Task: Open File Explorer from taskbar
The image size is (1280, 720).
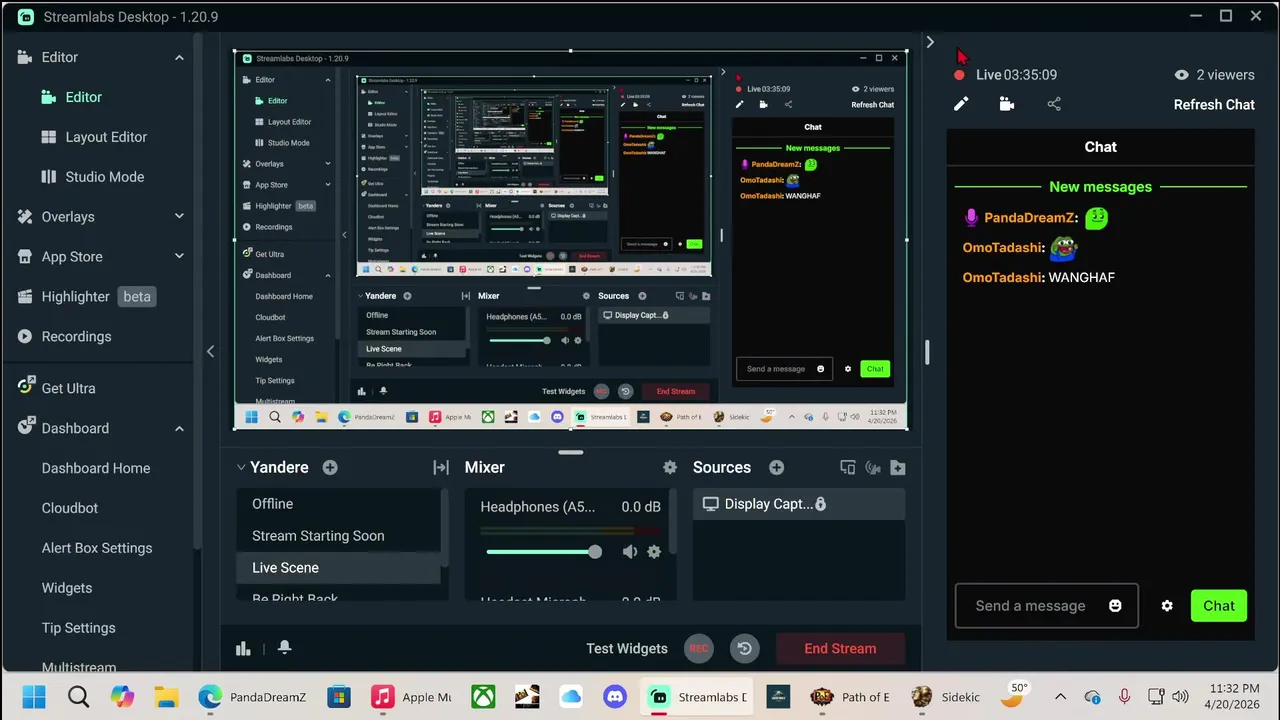Action: [x=166, y=697]
